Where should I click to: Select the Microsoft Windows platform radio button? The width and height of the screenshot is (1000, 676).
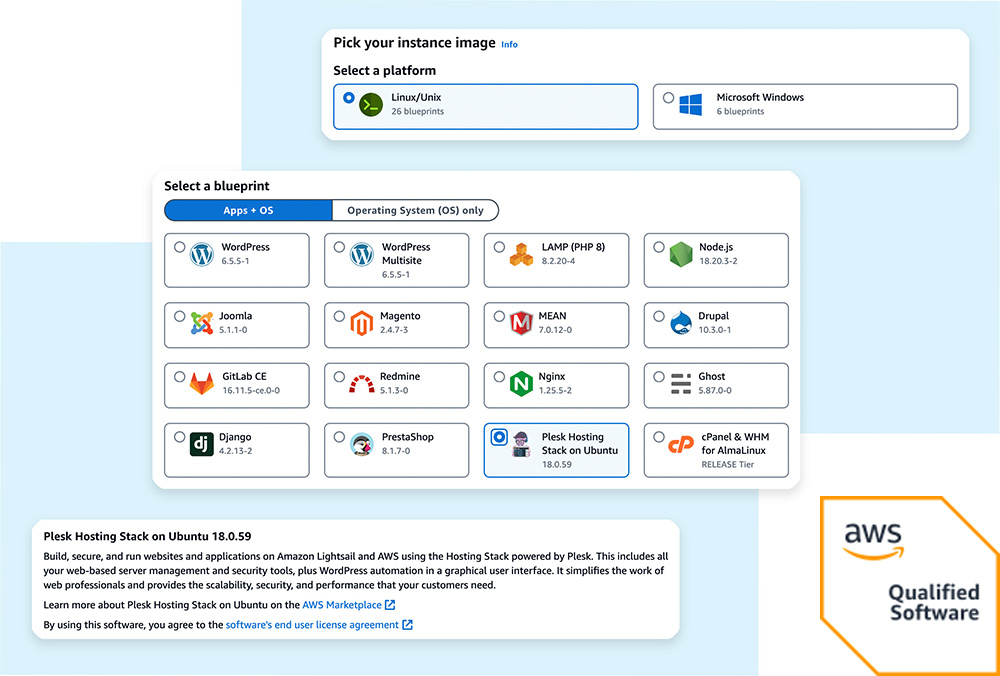[668, 98]
